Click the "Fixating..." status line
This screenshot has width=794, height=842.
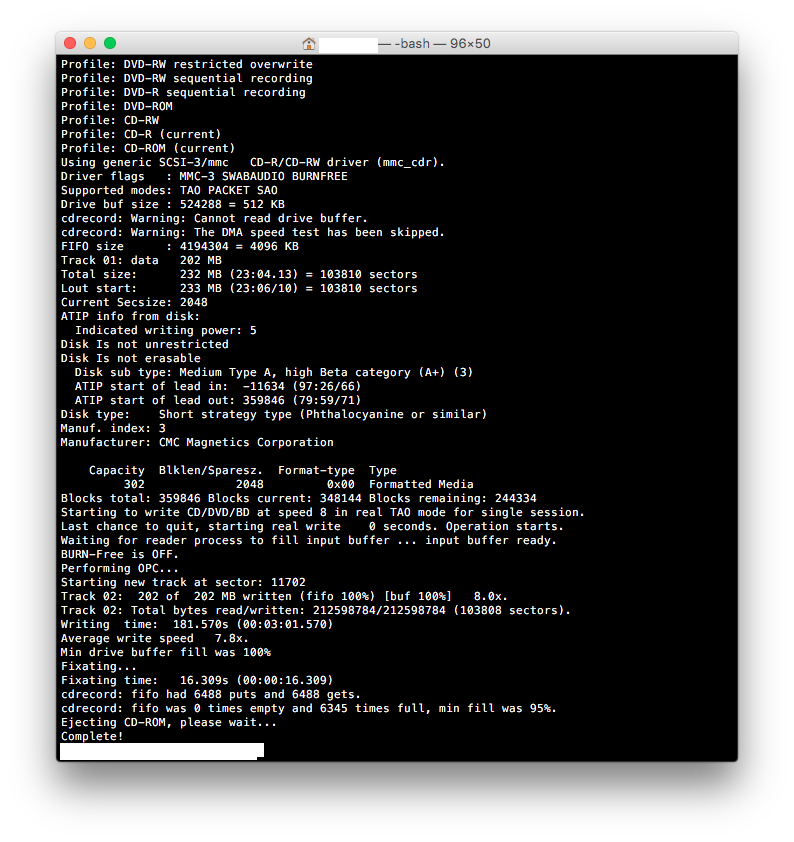[99, 666]
